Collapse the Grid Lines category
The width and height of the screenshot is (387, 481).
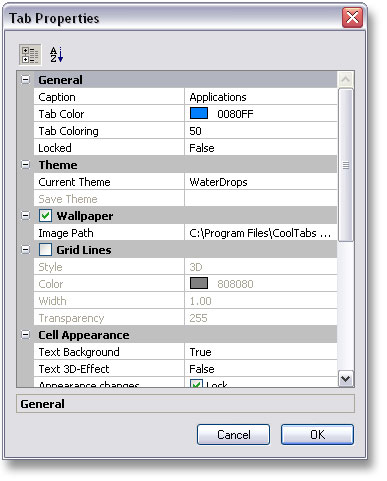coord(25,250)
